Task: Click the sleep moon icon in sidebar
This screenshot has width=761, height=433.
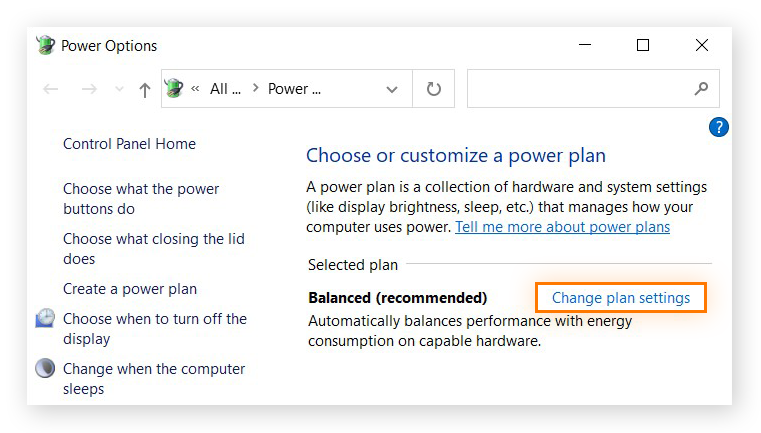Action: [x=45, y=368]
